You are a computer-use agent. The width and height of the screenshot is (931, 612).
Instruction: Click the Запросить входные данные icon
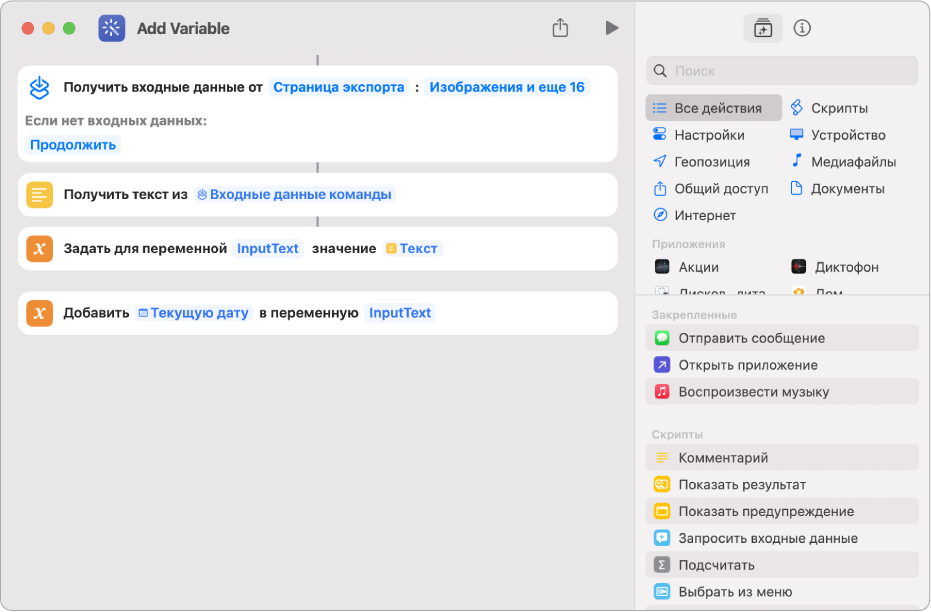pos(661,538)
